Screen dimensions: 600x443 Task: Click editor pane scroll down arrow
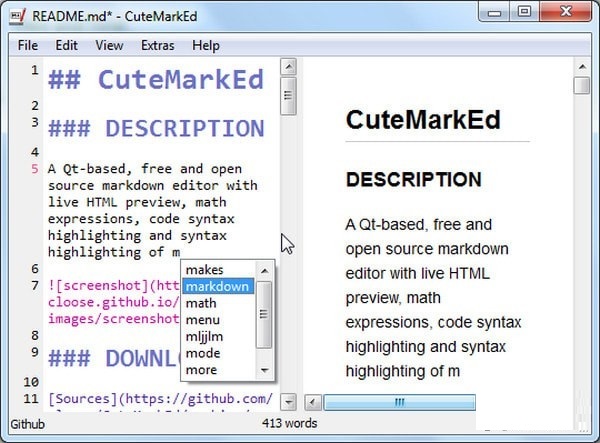(x=289, y=402)
